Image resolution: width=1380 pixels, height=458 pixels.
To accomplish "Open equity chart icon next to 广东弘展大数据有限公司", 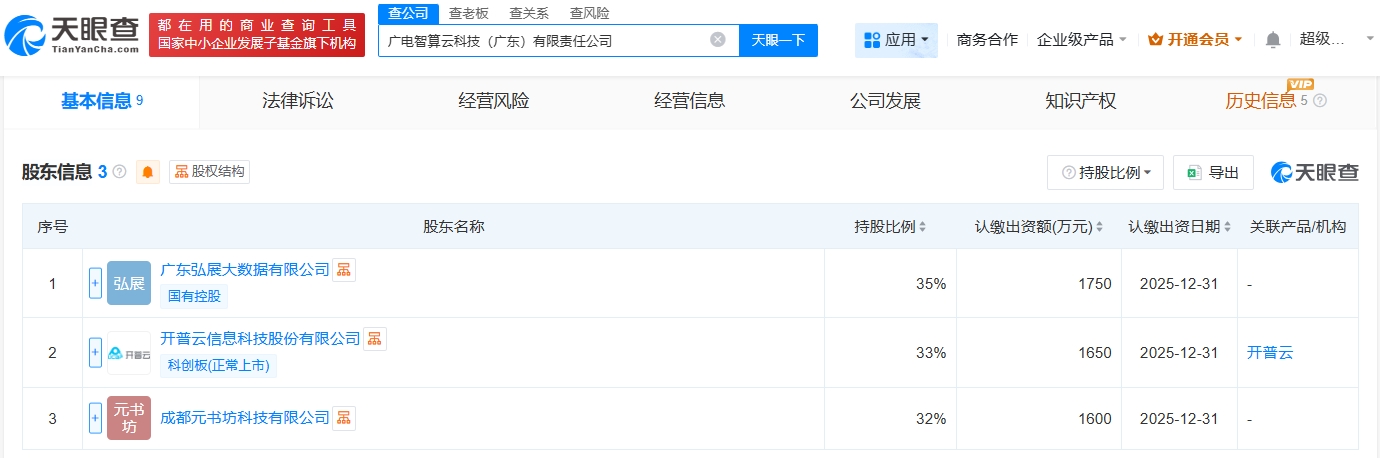I will point(344,270).
